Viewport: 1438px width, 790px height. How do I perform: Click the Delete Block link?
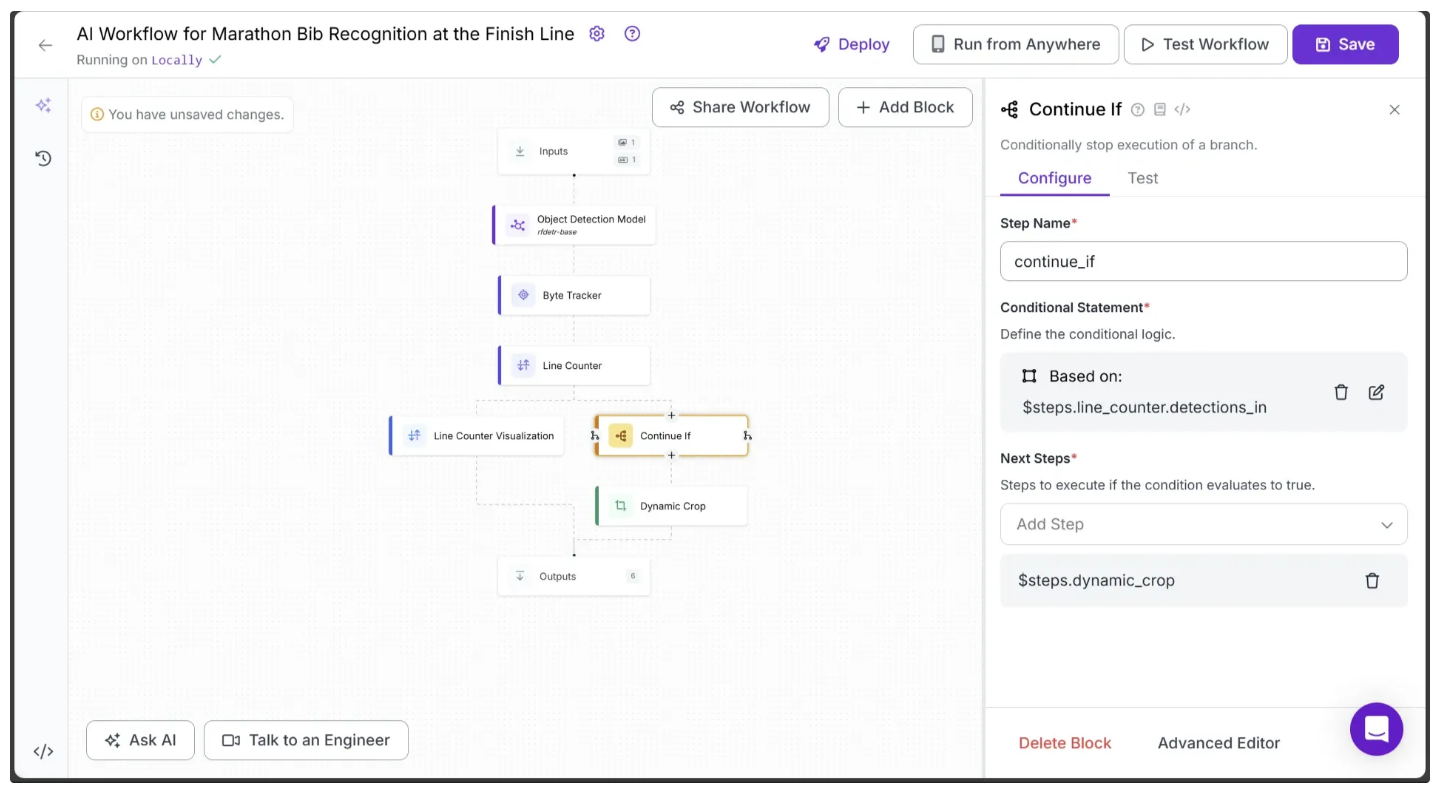pos(1064,743)
